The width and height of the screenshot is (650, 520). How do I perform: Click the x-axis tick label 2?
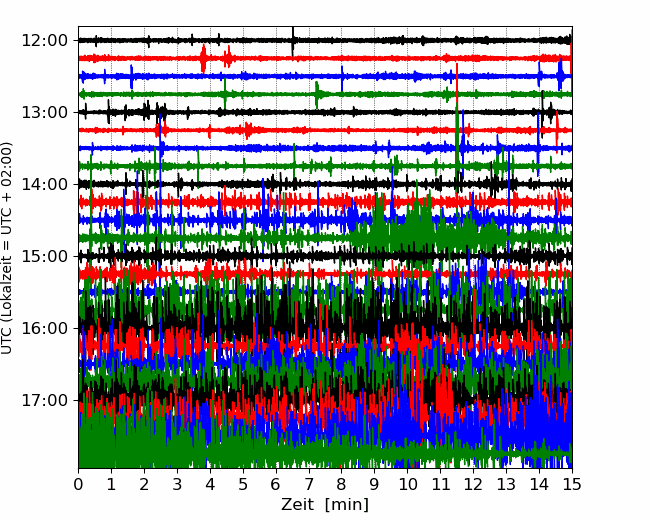coord(144,484)
